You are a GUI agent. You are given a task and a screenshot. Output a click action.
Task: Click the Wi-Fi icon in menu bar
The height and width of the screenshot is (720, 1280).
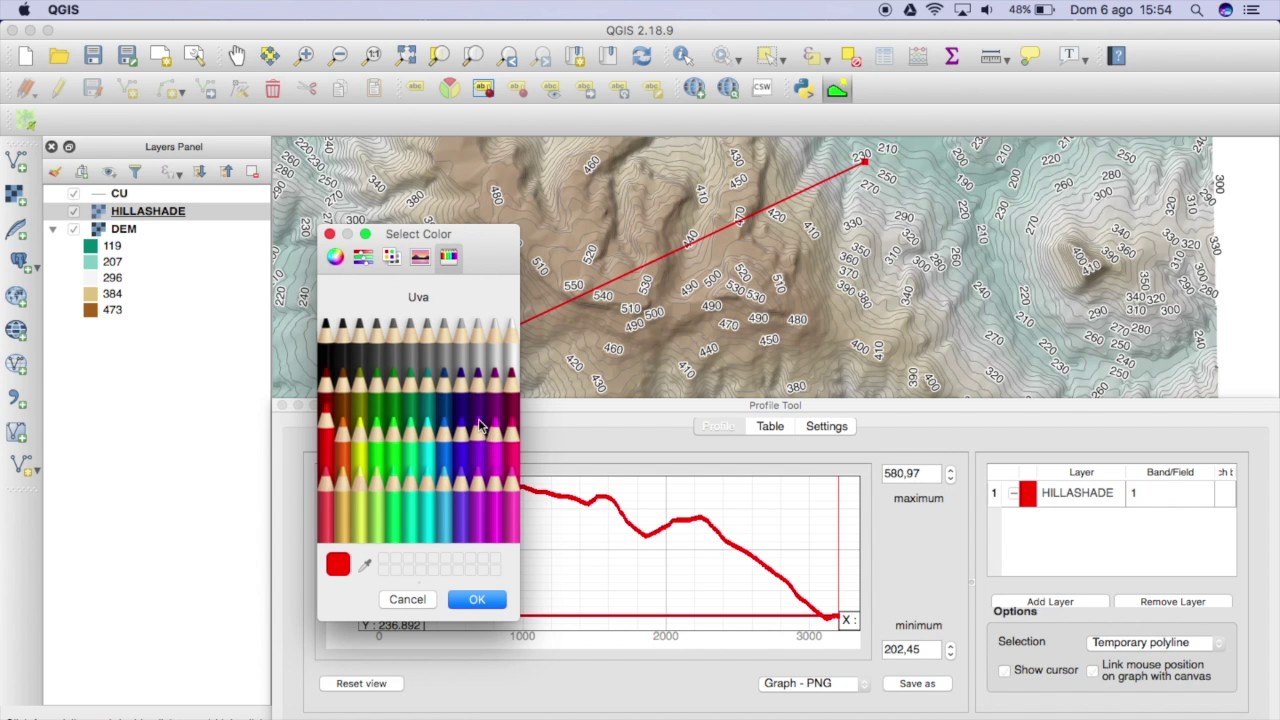tap(935, 10)
